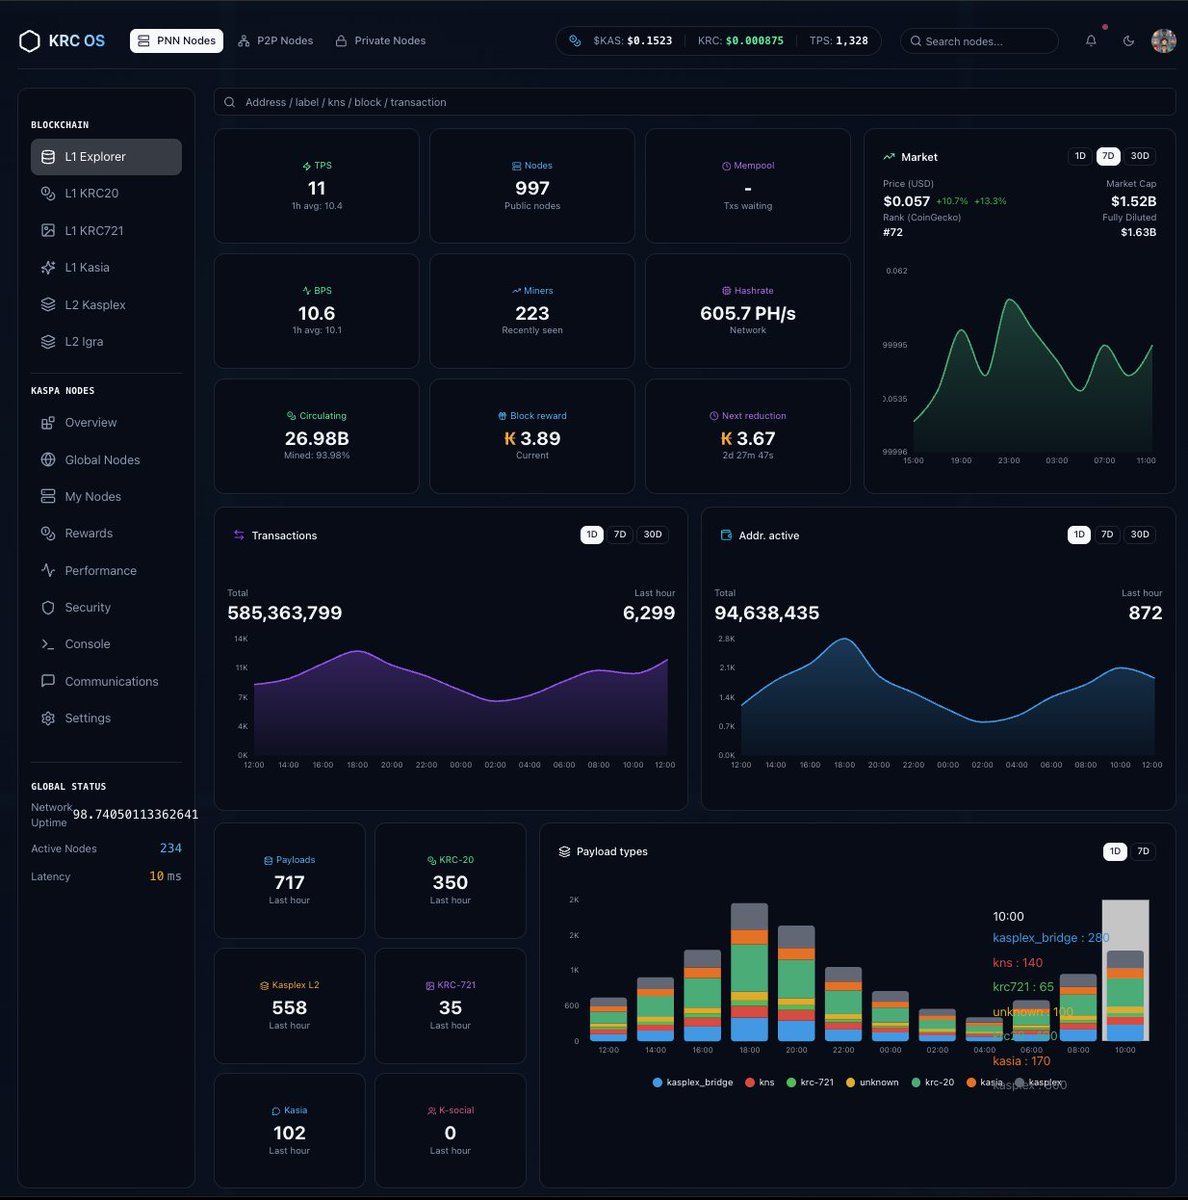This screenshot has width=1188, height=1200.
Task: Open the Performance activity icon
Action: point(47,570)
